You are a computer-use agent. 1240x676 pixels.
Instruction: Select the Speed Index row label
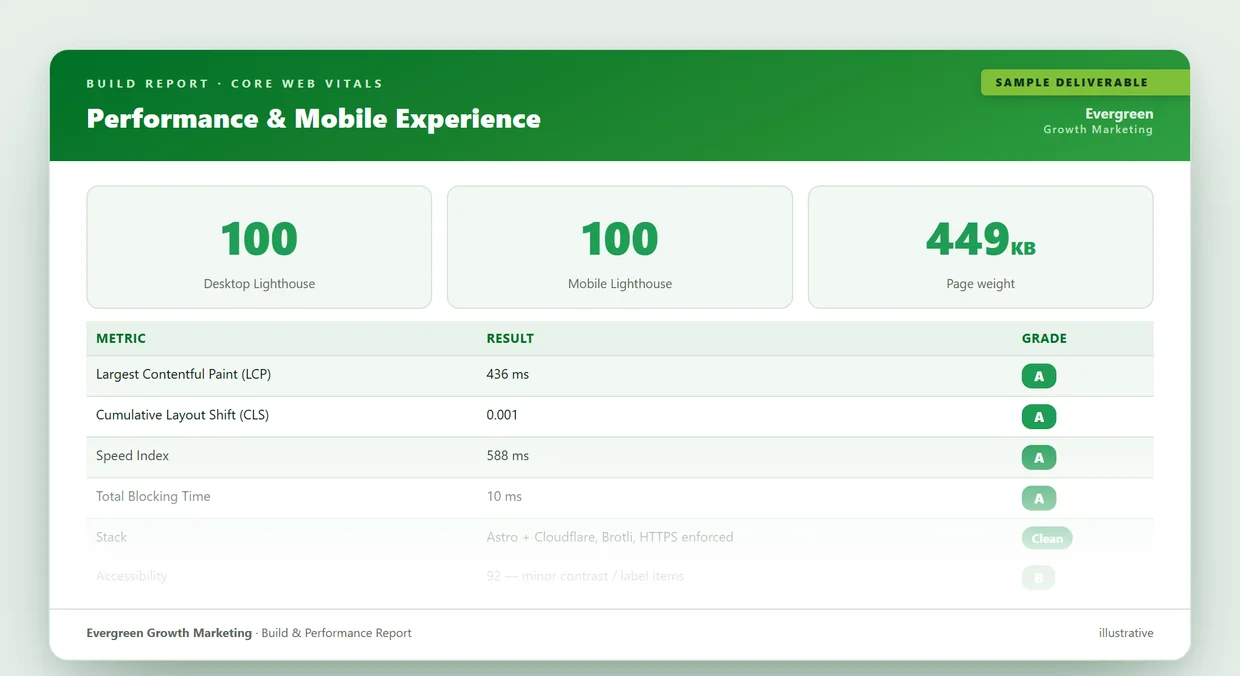click(132, 456)
